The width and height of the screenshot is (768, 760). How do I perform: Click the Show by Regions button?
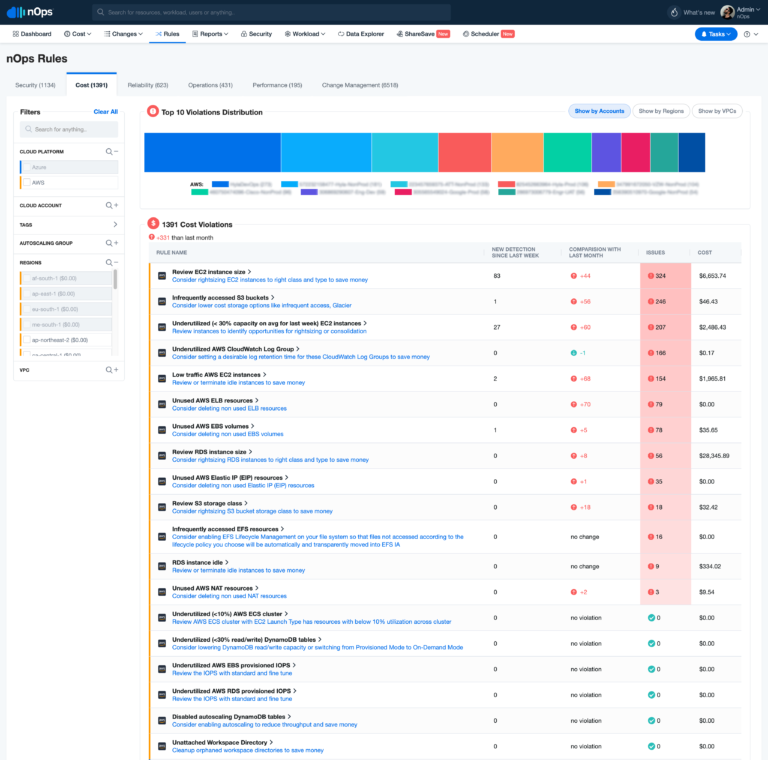click(660, 111)
